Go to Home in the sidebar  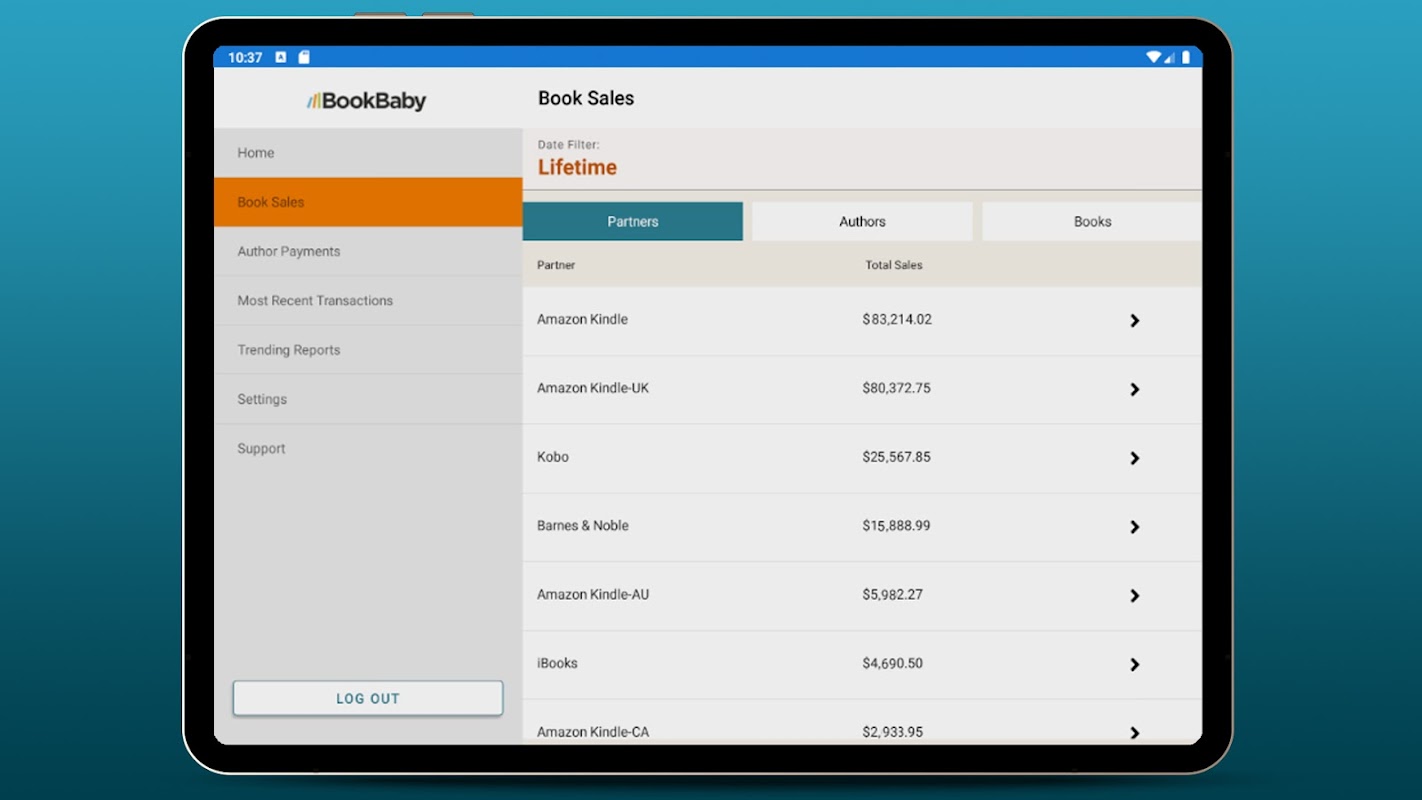coord(368,153)
